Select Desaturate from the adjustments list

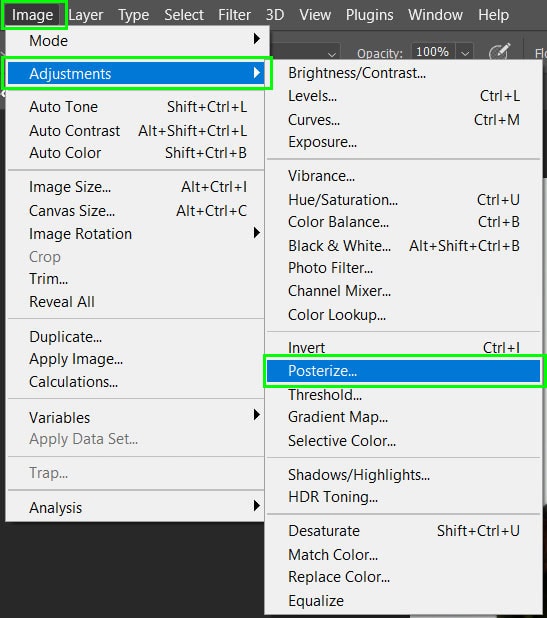pyautogui.click(x=403, y=531)
